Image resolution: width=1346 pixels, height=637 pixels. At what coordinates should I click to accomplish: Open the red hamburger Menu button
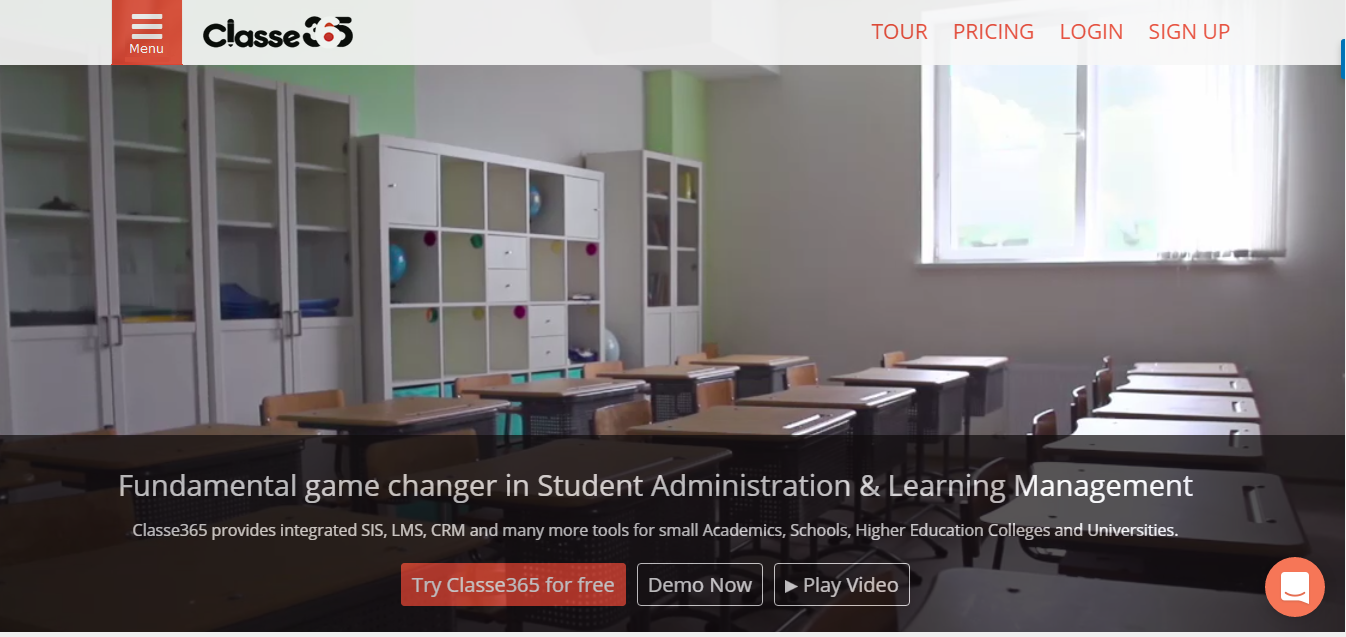[x=146, y=32]
